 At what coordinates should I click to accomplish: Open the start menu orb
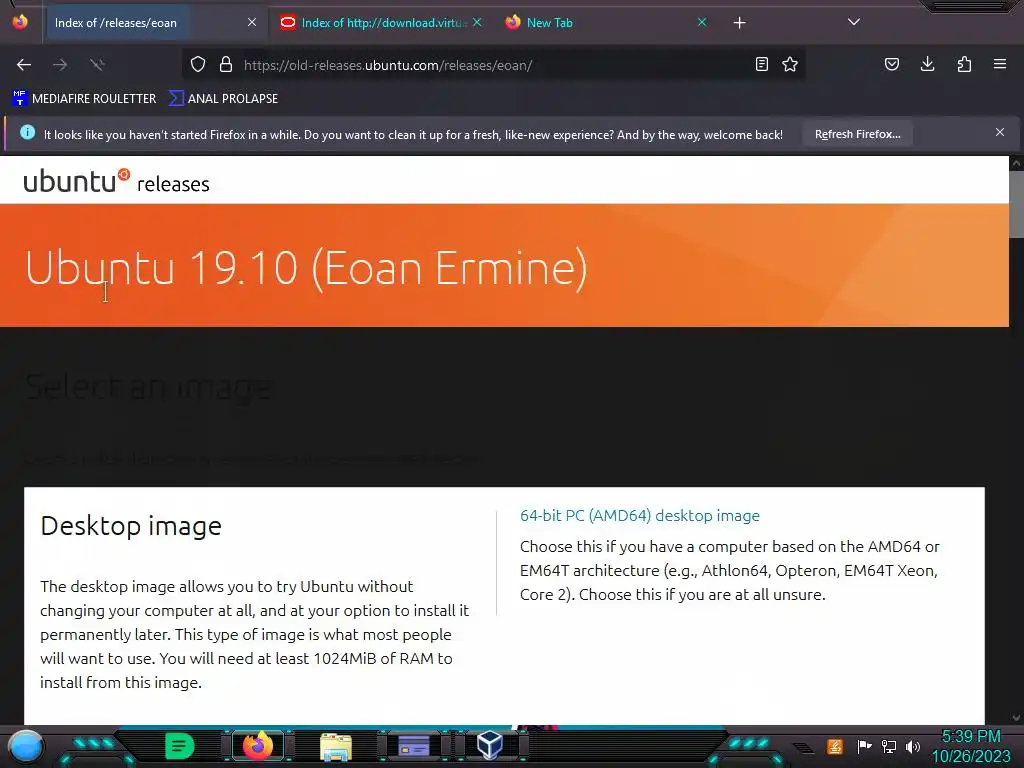coord(26,746)
